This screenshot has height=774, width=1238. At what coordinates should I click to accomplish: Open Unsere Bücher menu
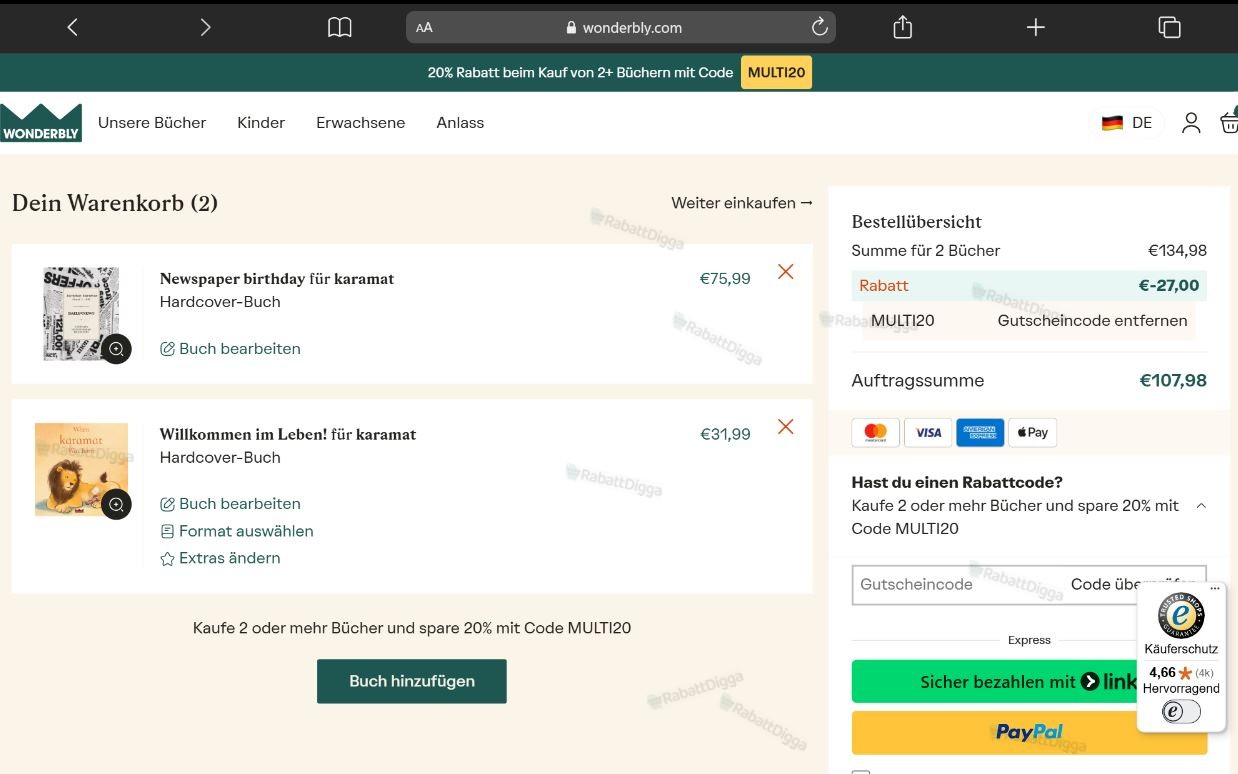[x=152, y=123]
